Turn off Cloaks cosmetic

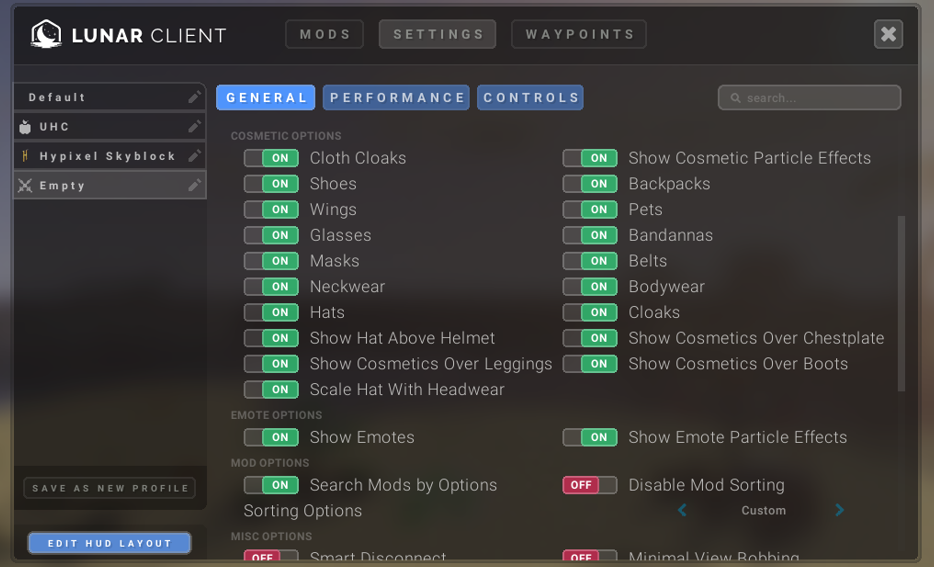pos(590,312)
